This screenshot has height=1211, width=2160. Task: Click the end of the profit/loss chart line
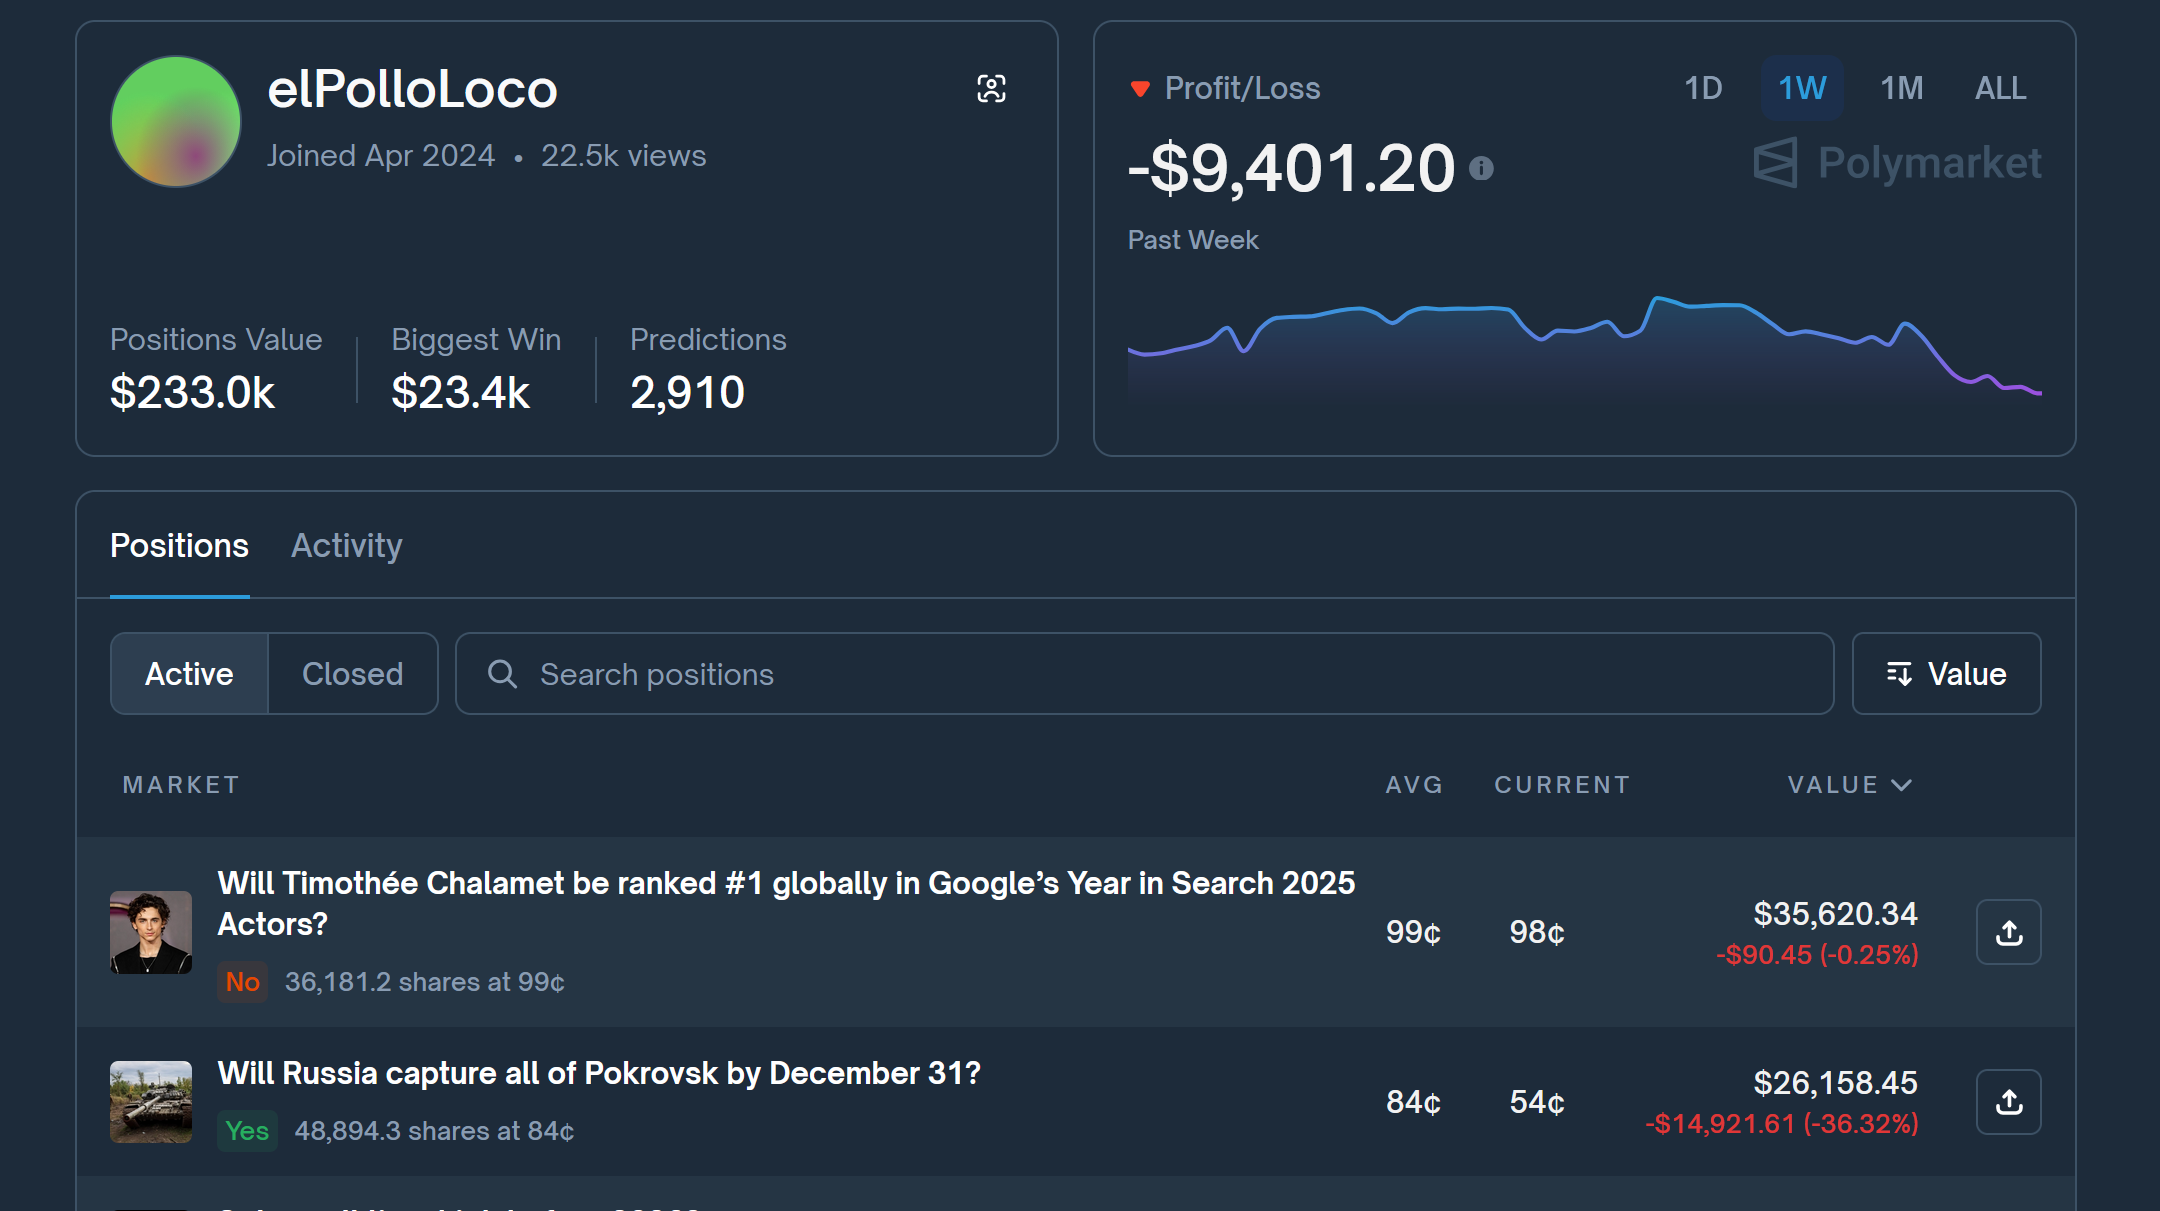pyautogui.click(x=2038, y=393)
